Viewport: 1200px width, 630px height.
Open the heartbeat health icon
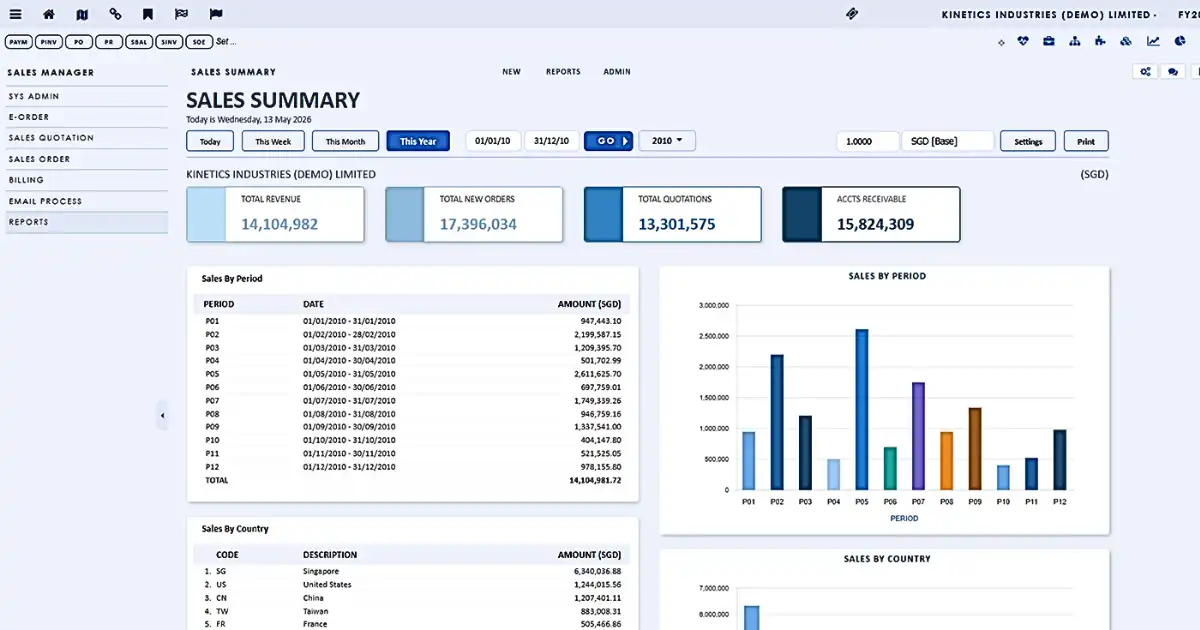(x=1023, y=42)
